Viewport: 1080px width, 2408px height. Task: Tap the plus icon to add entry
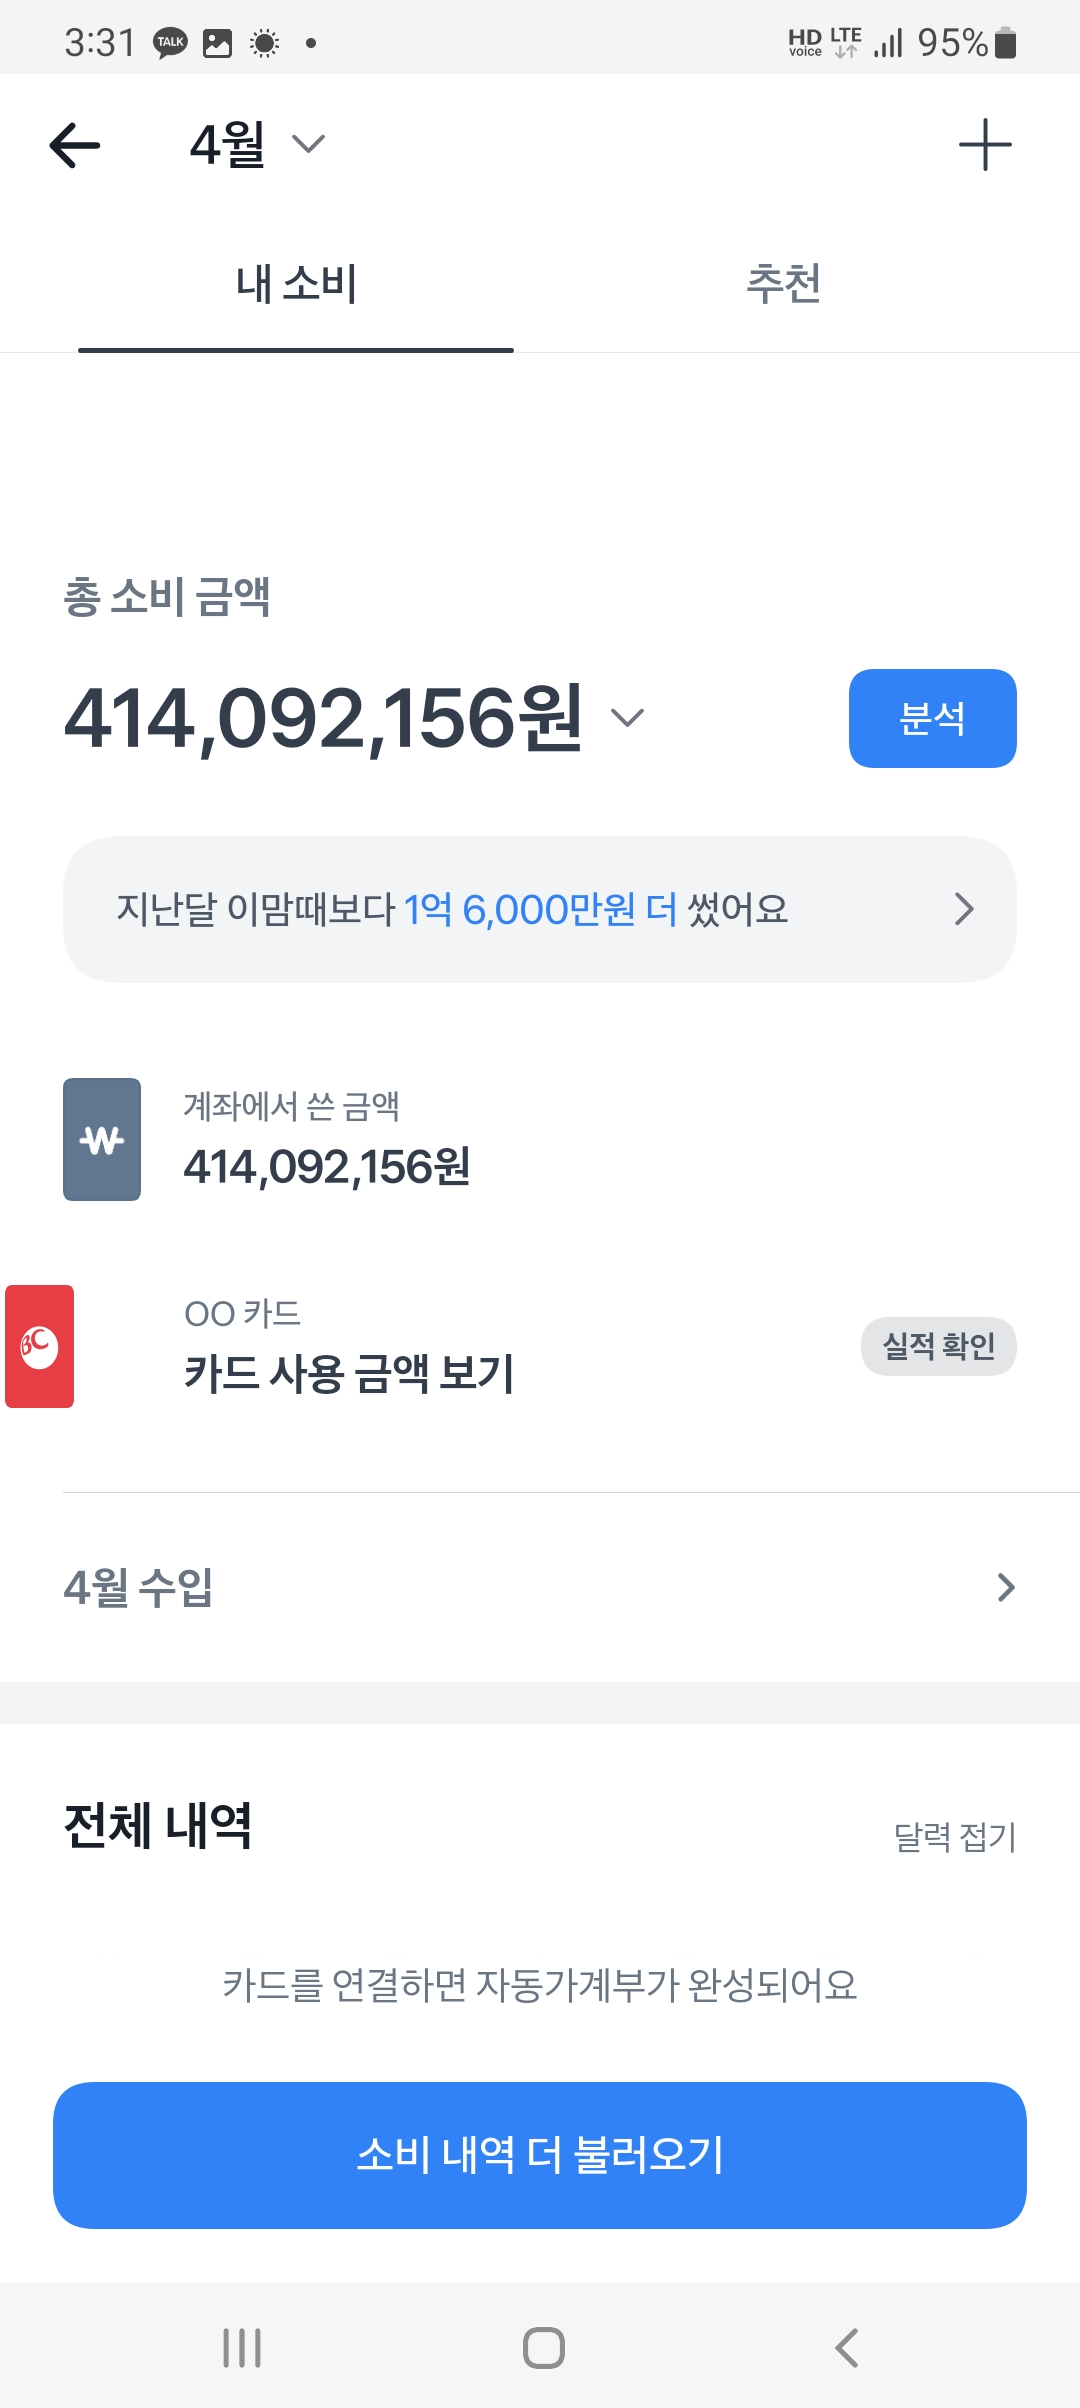click(985, 145)
